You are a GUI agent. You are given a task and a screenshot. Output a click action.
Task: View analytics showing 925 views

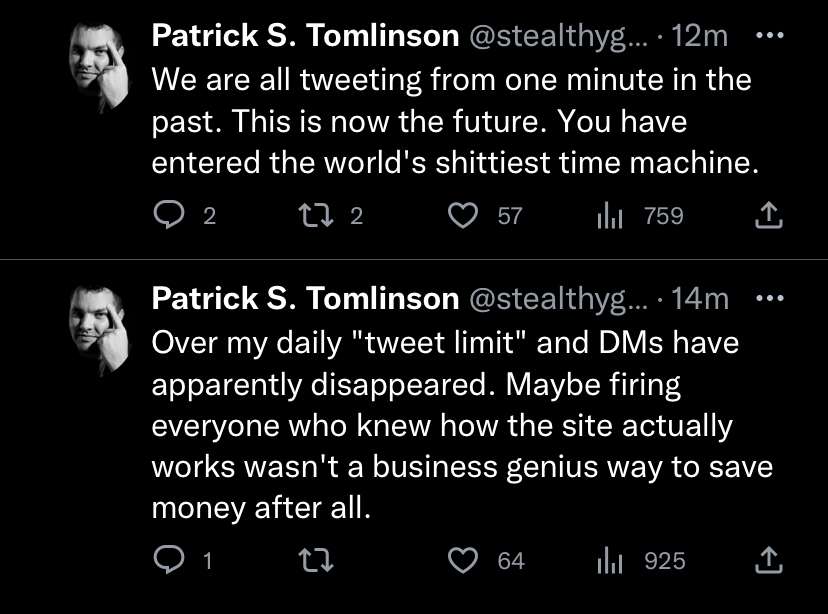point(610,560)
